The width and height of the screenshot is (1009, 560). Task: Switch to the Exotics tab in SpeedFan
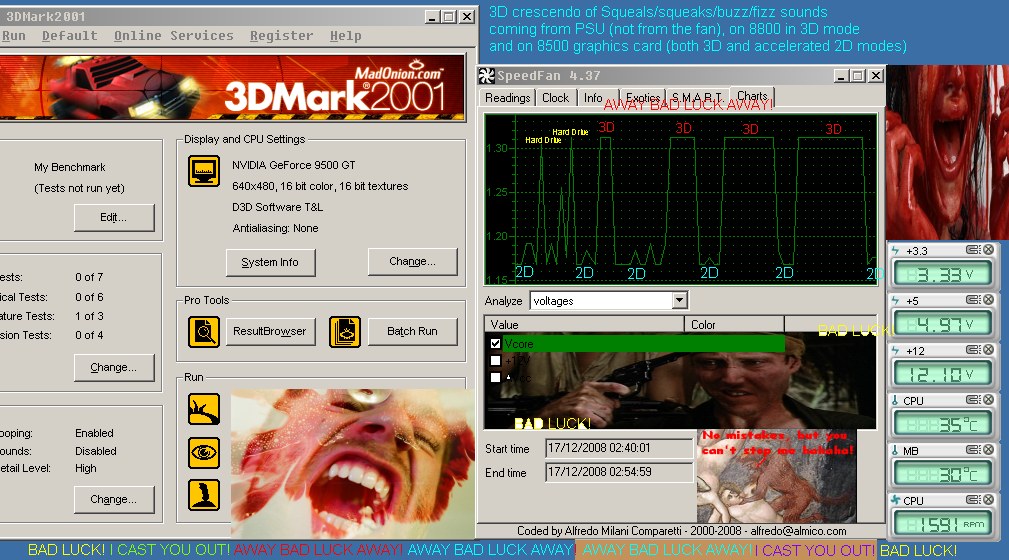tap(642, 98)
